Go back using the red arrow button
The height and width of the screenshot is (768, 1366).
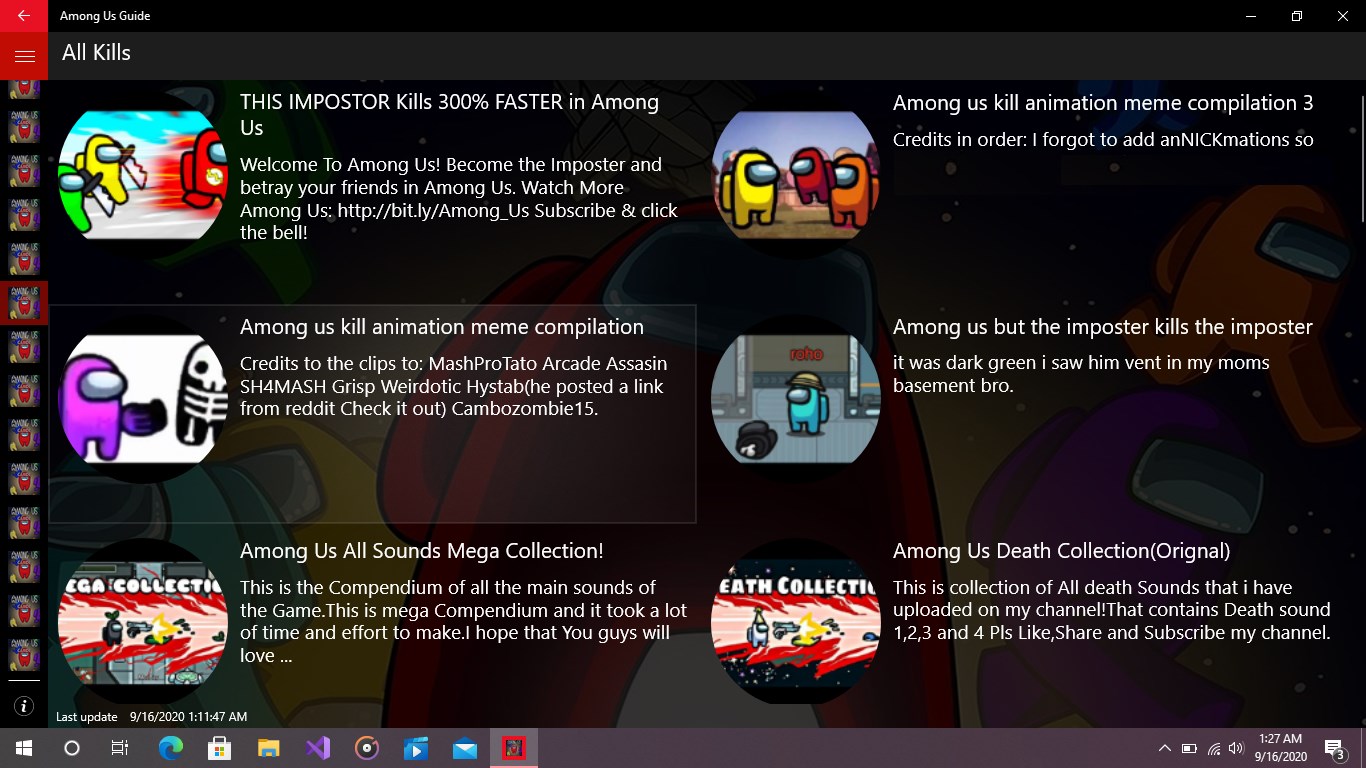coord(24,16)
